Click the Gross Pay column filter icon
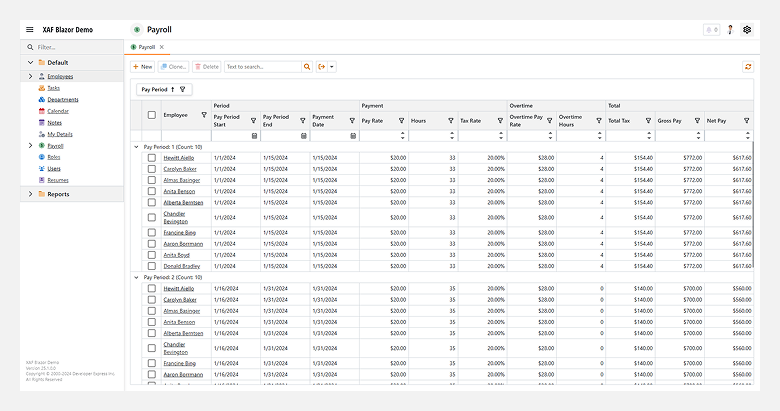Viewport: 780px width, 411px height. click(697, 120)
